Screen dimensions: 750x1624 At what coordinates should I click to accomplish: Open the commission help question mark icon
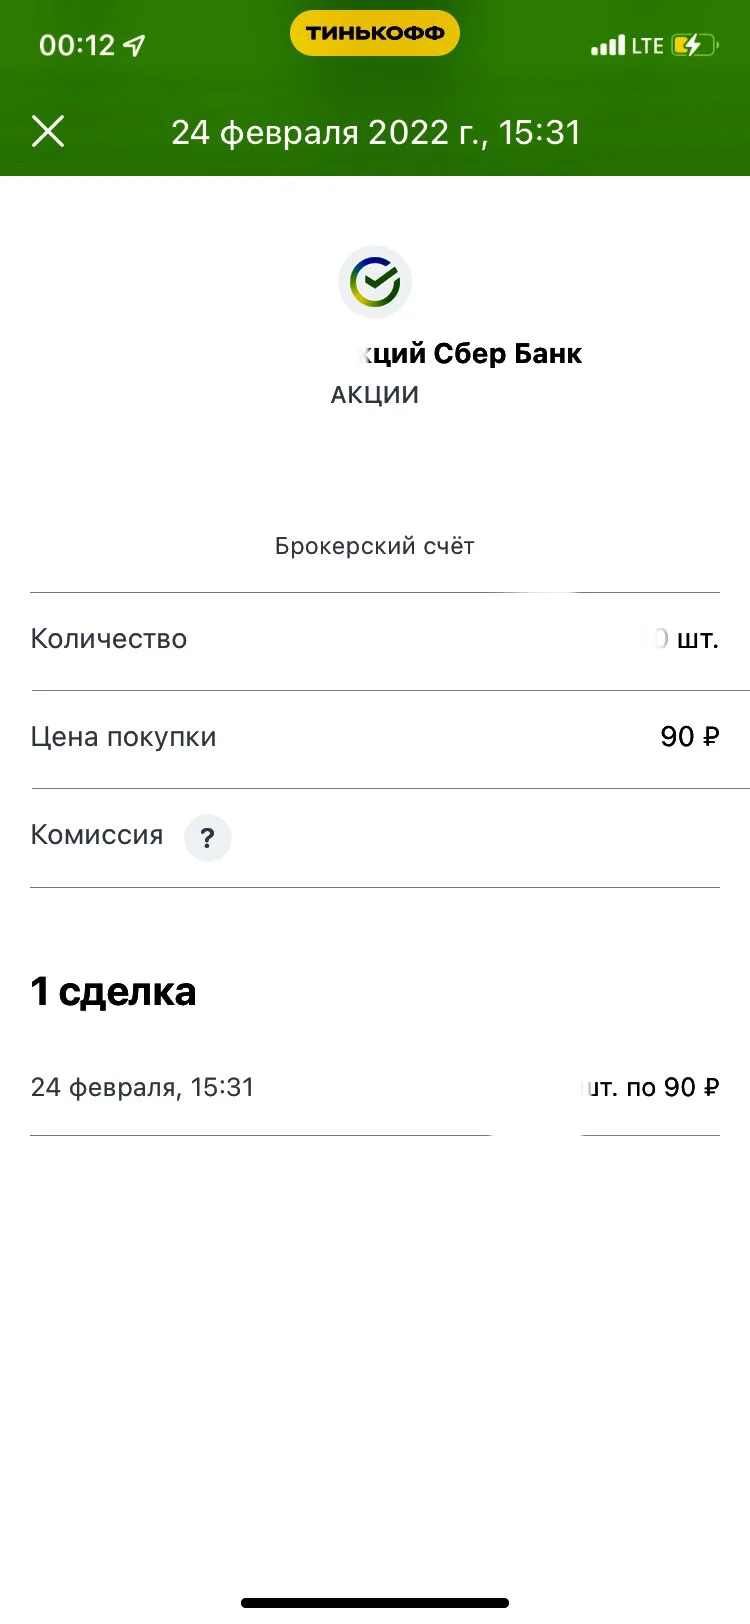pyautogui.click(x=208, y=838)
